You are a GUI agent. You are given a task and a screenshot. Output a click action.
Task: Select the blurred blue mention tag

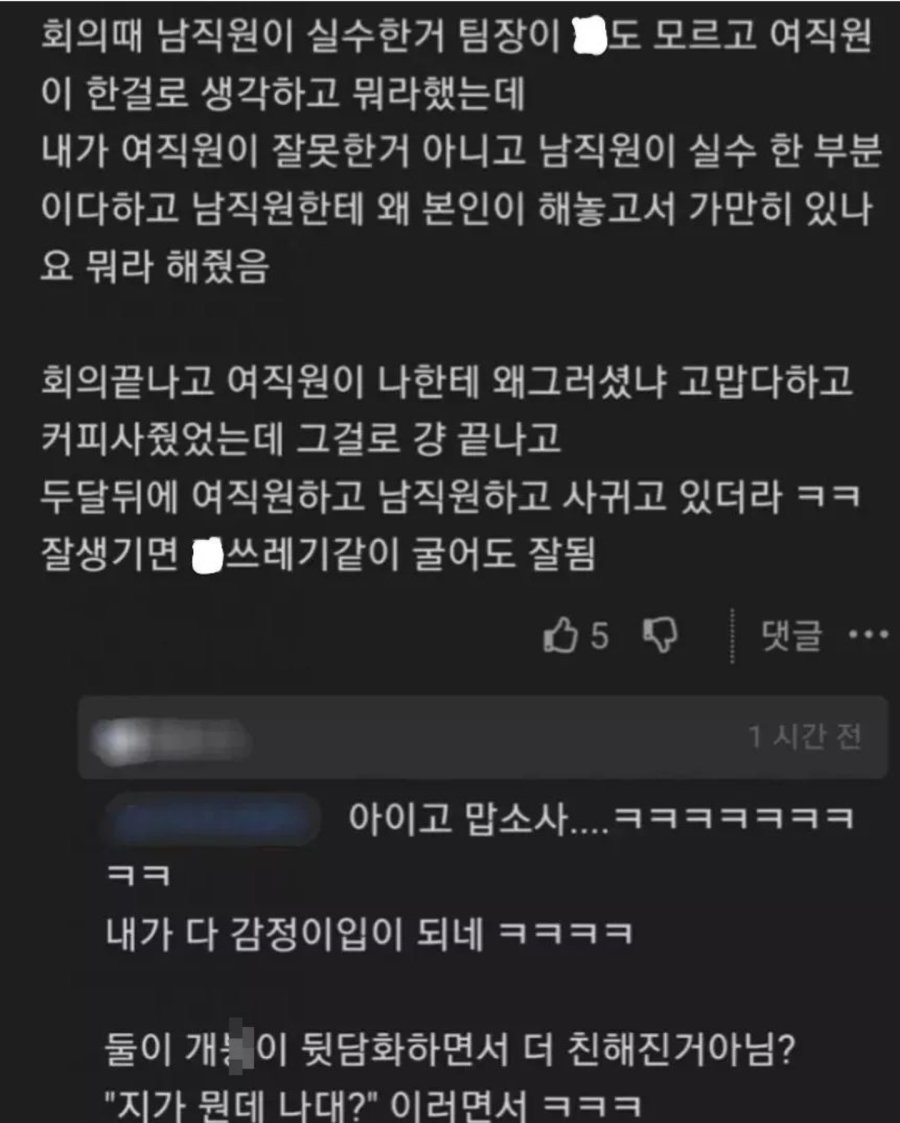pyautogui.click(x=213, y=819)
